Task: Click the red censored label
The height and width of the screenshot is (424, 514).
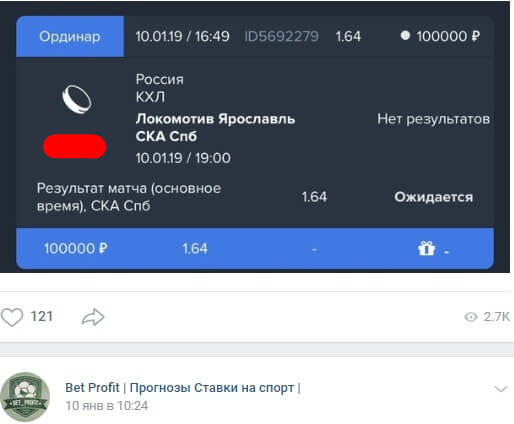Action: tap(75, 146)
